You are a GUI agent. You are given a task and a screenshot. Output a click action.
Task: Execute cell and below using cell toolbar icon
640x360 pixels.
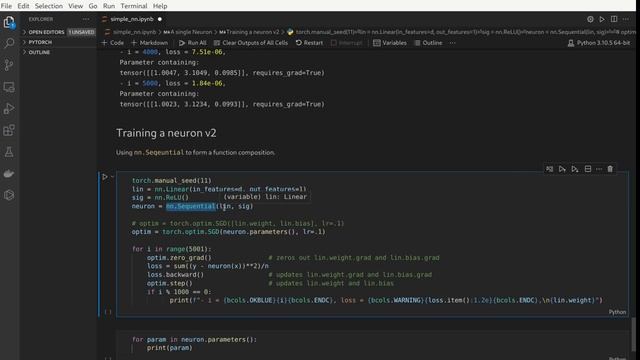[575, 169]
